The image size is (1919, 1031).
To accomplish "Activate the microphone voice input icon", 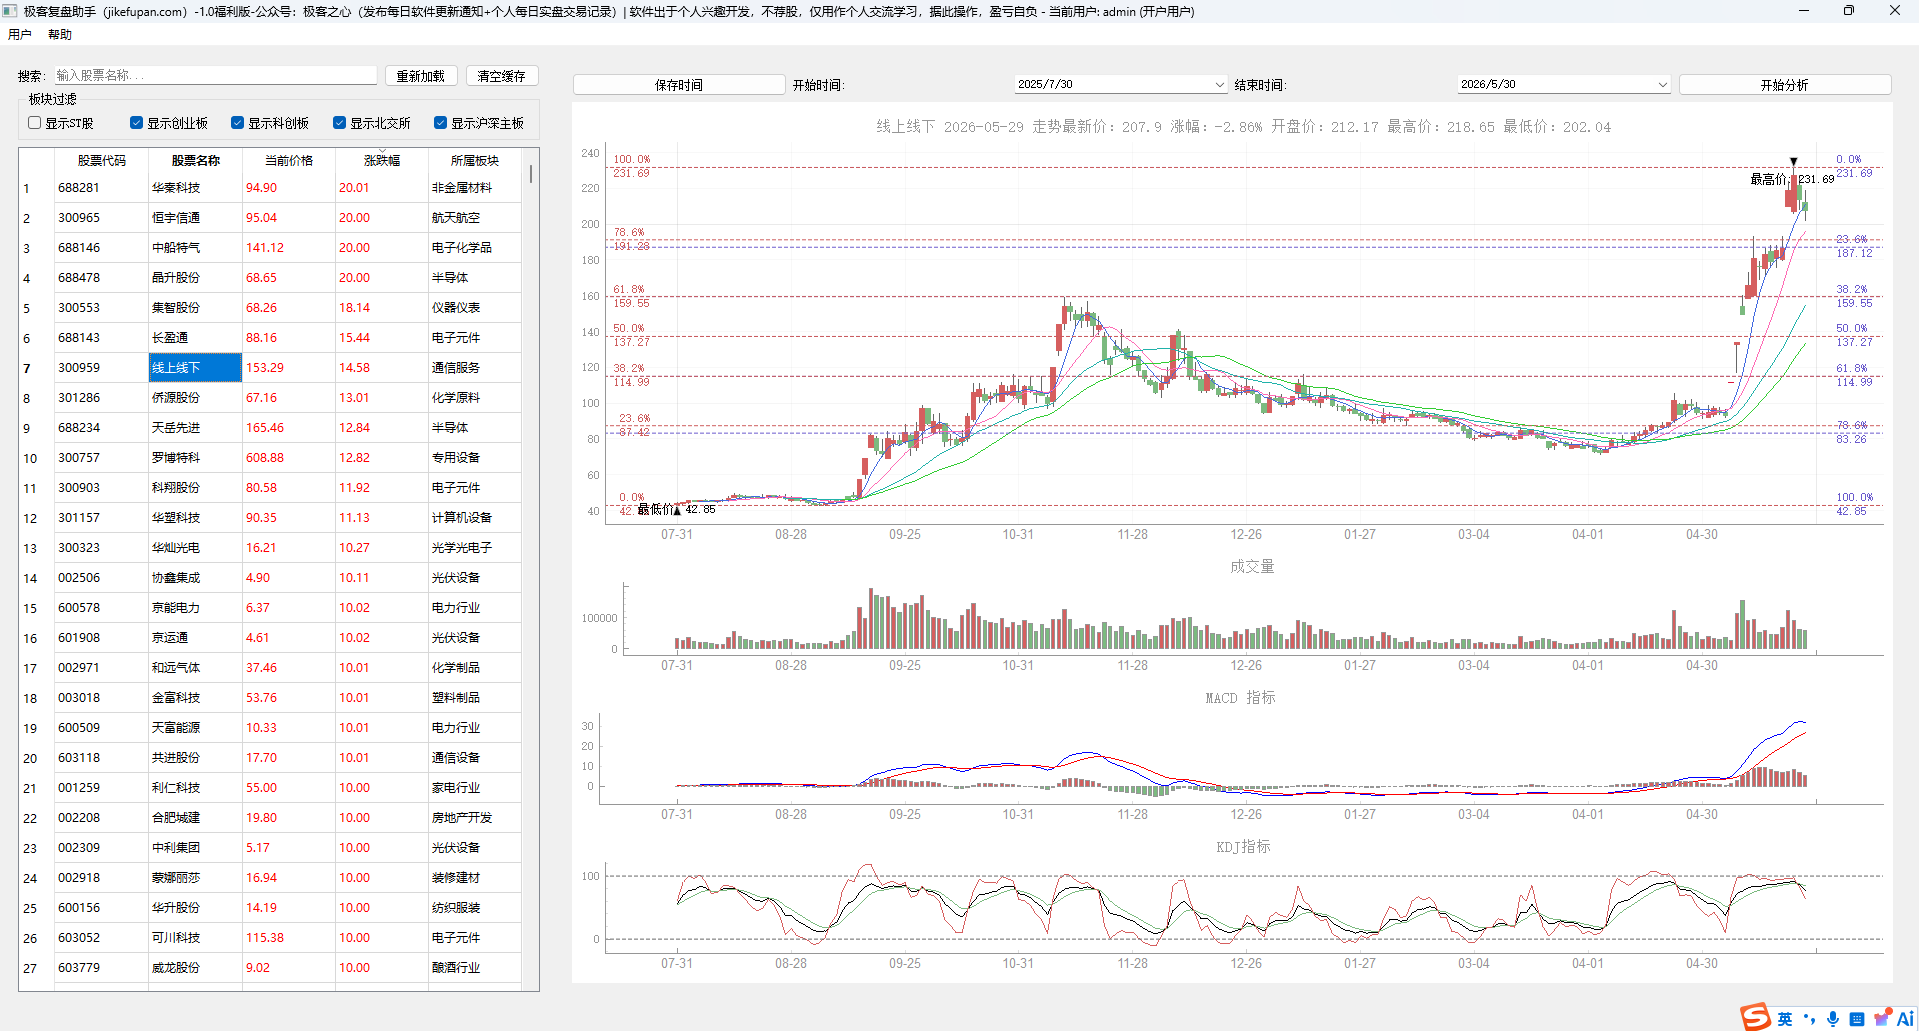I will (x=1833, y=1019).
